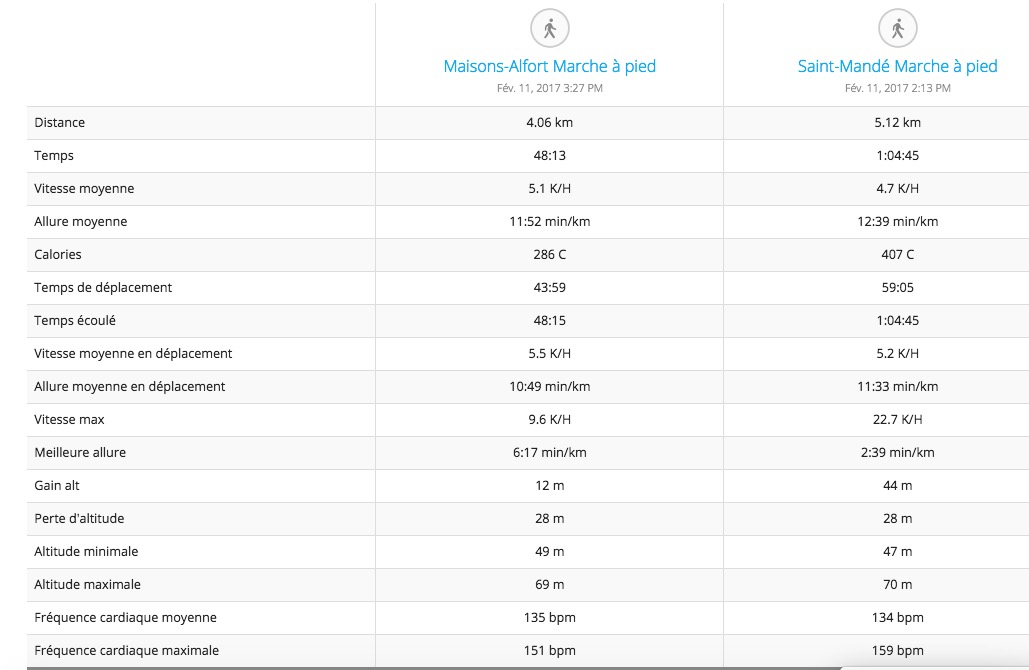
Task: Click the Vitesse moyenne row label
Action: 84,189
